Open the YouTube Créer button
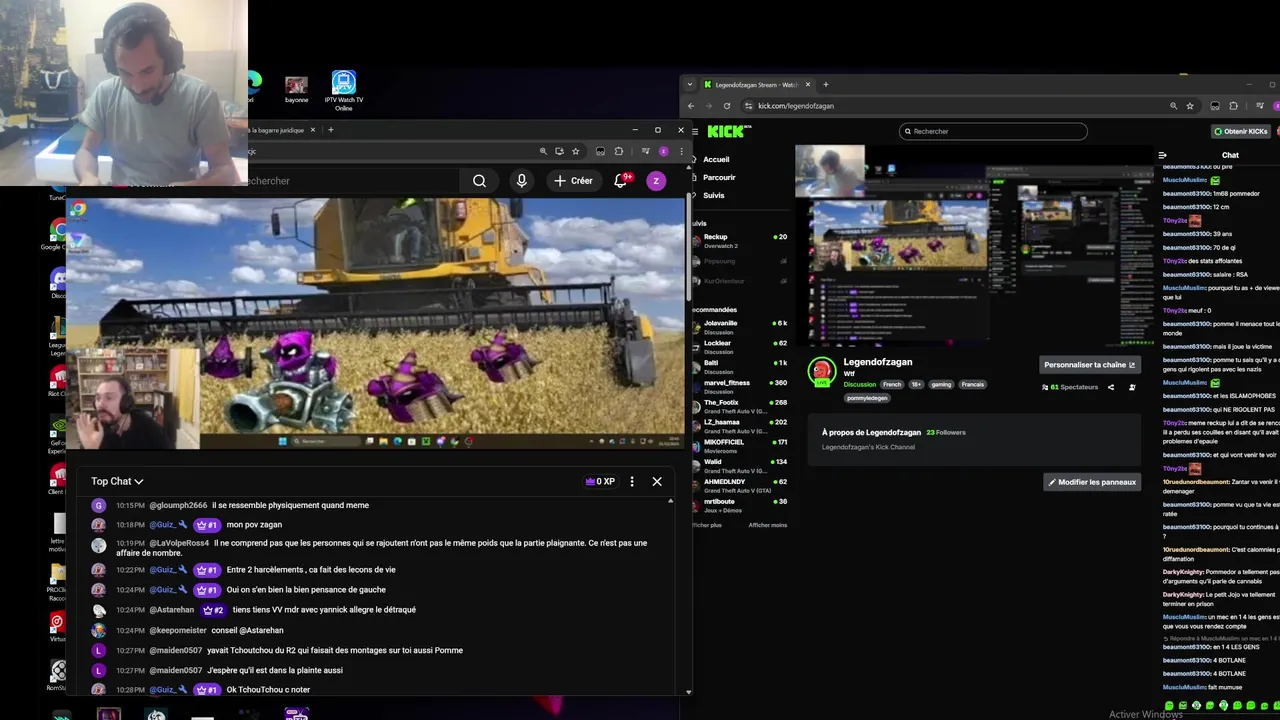 (574, 181)
